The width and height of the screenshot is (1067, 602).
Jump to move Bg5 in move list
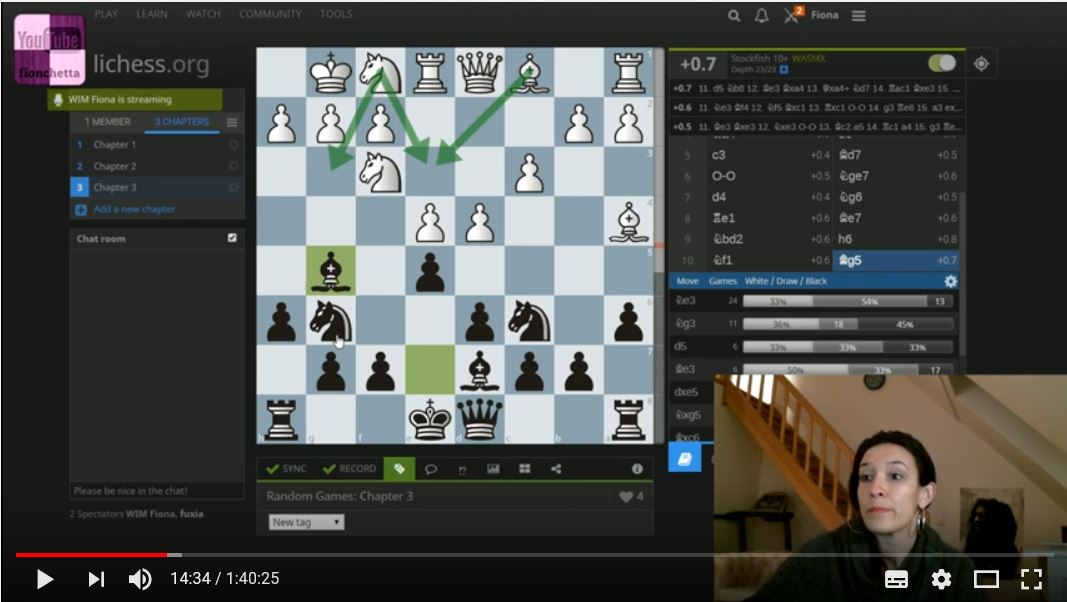coord(896,260)
